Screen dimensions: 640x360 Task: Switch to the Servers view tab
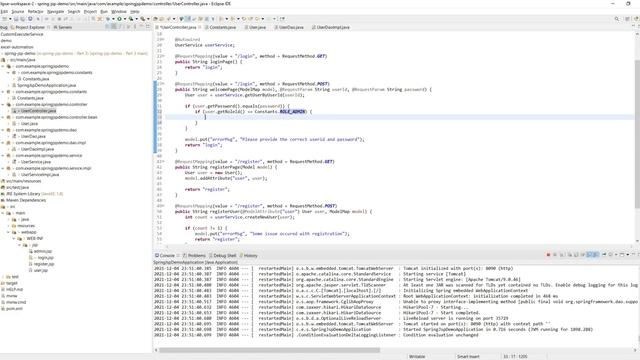coord(65,27)
